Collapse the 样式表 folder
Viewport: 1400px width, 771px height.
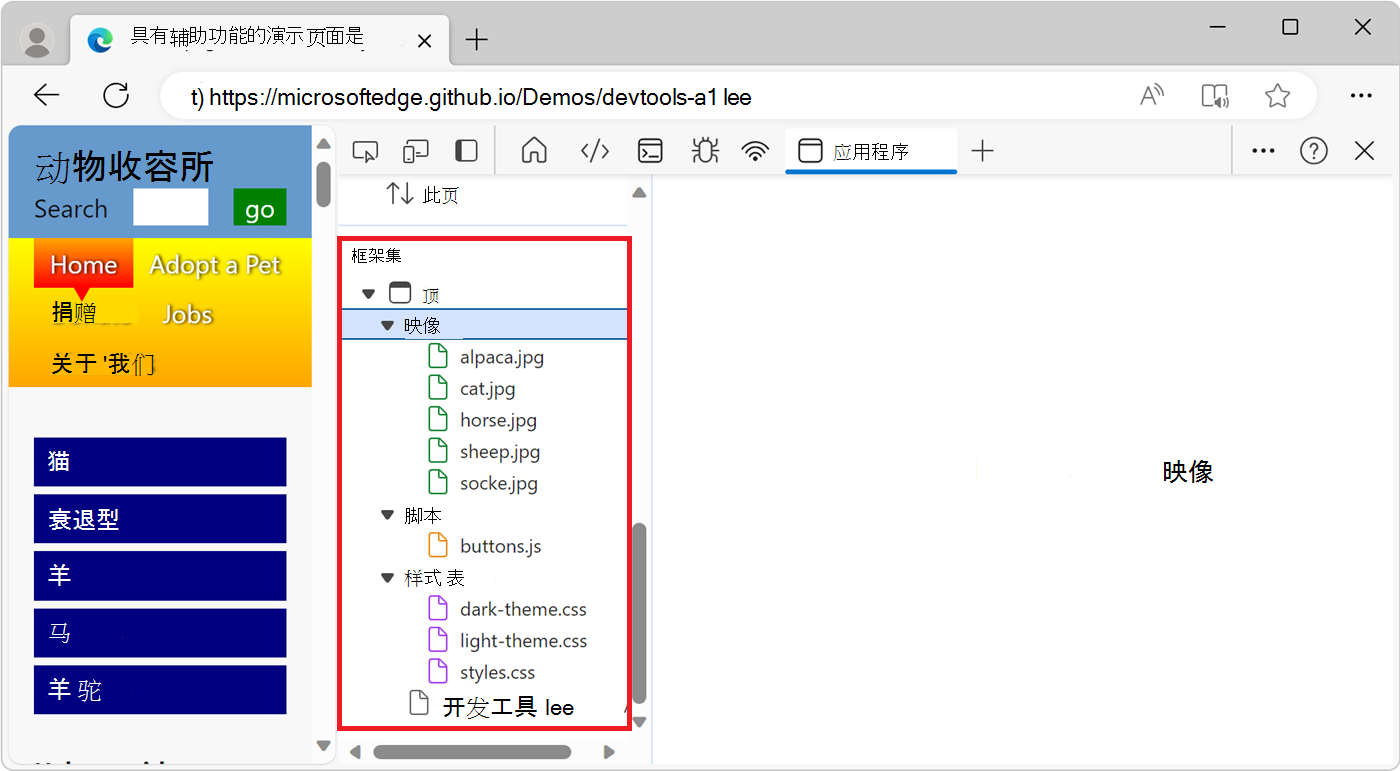[x=387, y=578]
